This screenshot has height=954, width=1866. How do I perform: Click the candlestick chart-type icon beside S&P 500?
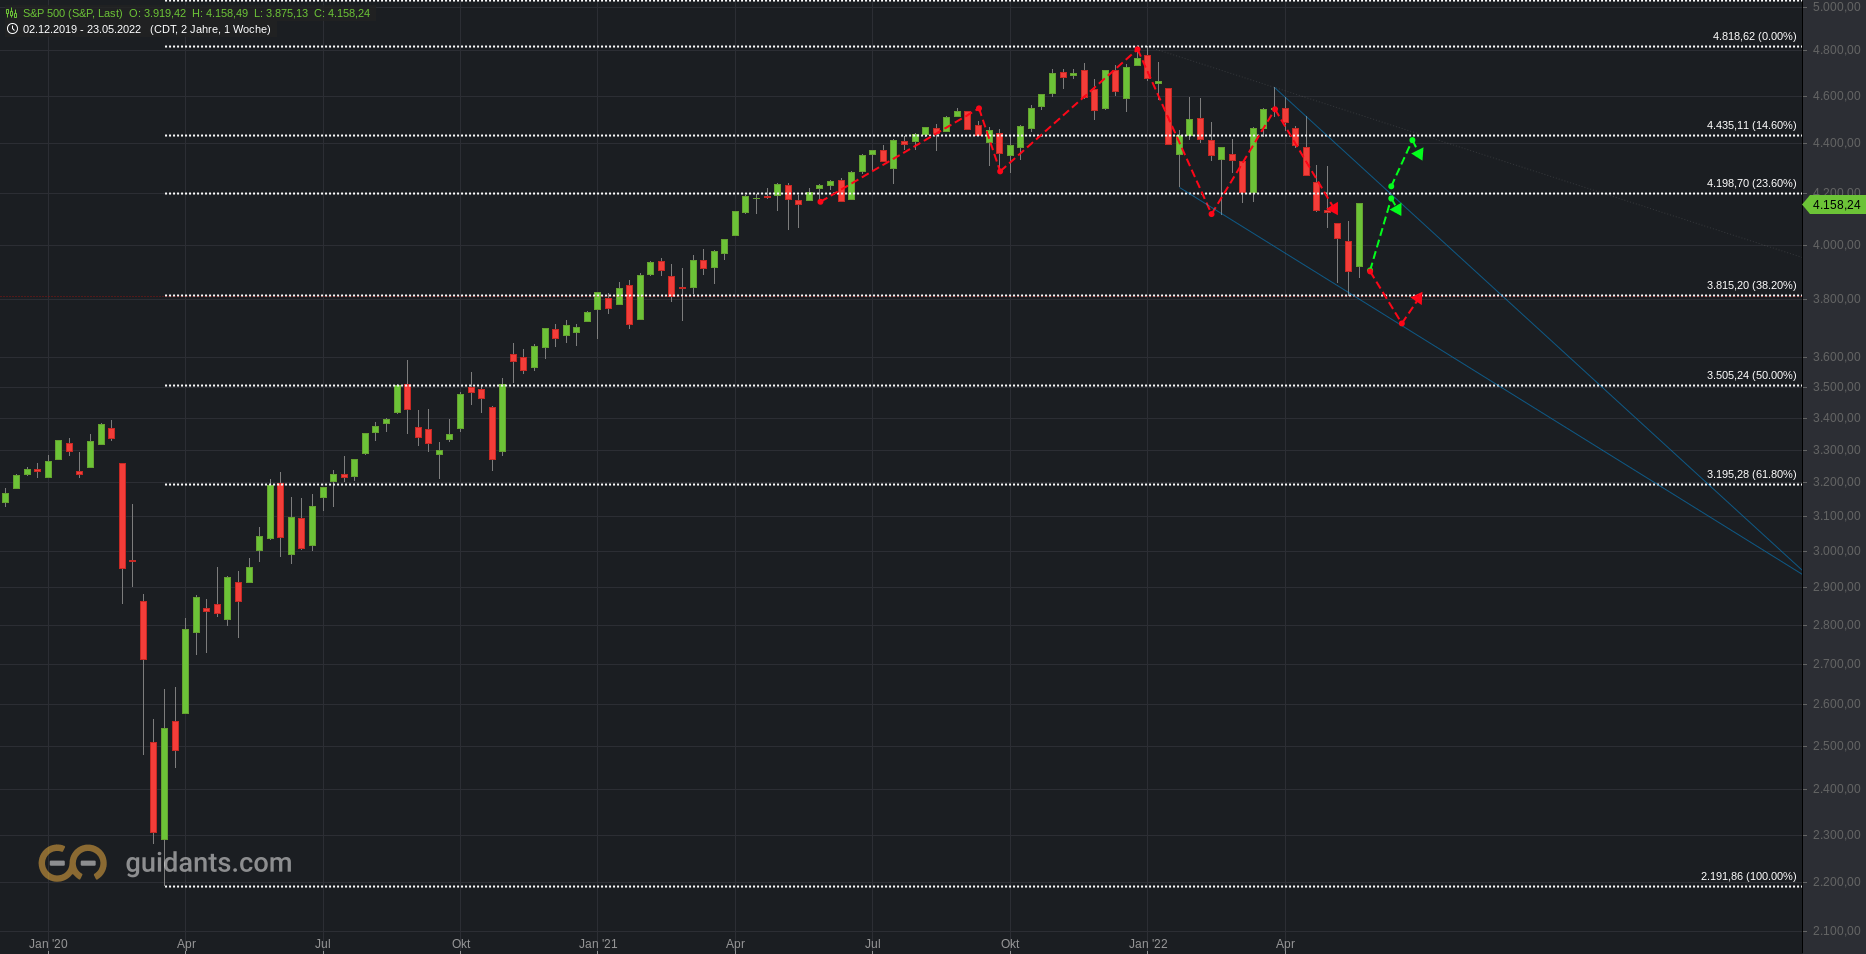(x=12, y=13)
